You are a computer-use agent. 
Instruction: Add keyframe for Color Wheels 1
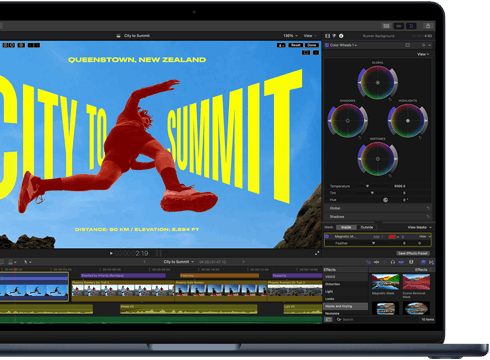click(x=424, y=45)
